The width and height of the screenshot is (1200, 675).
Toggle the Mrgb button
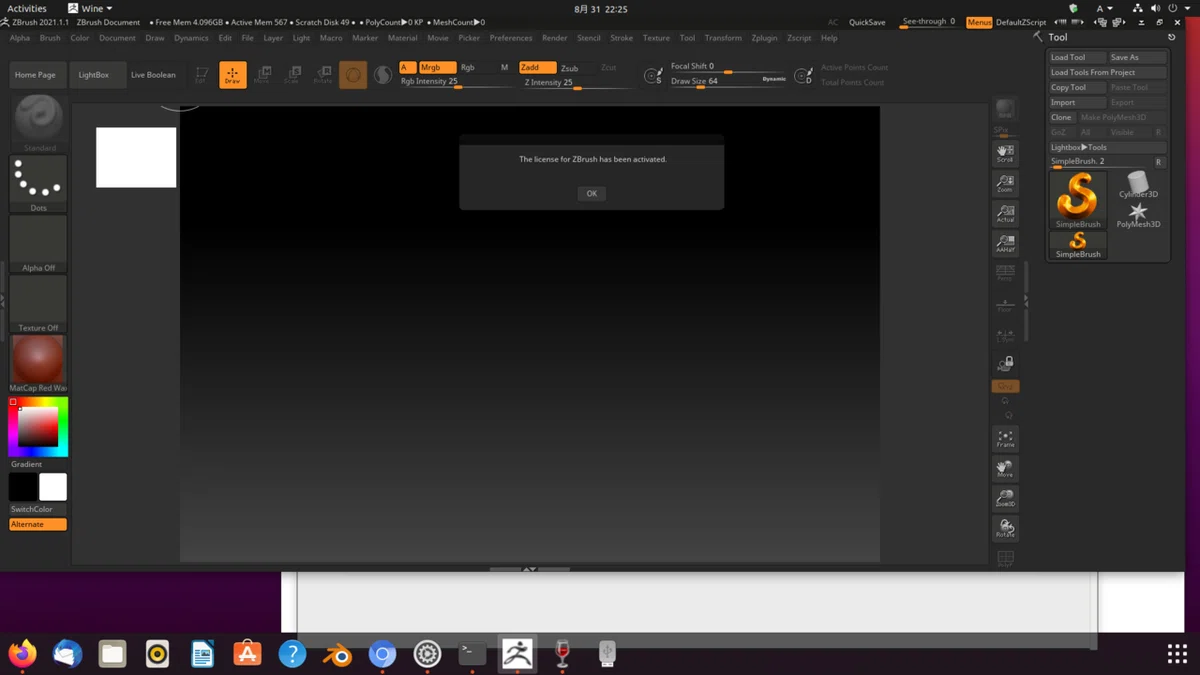pos(436,67)
